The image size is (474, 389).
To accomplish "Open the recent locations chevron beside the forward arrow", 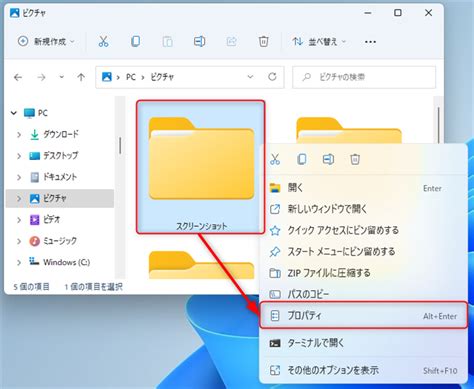I will [61, 77].
